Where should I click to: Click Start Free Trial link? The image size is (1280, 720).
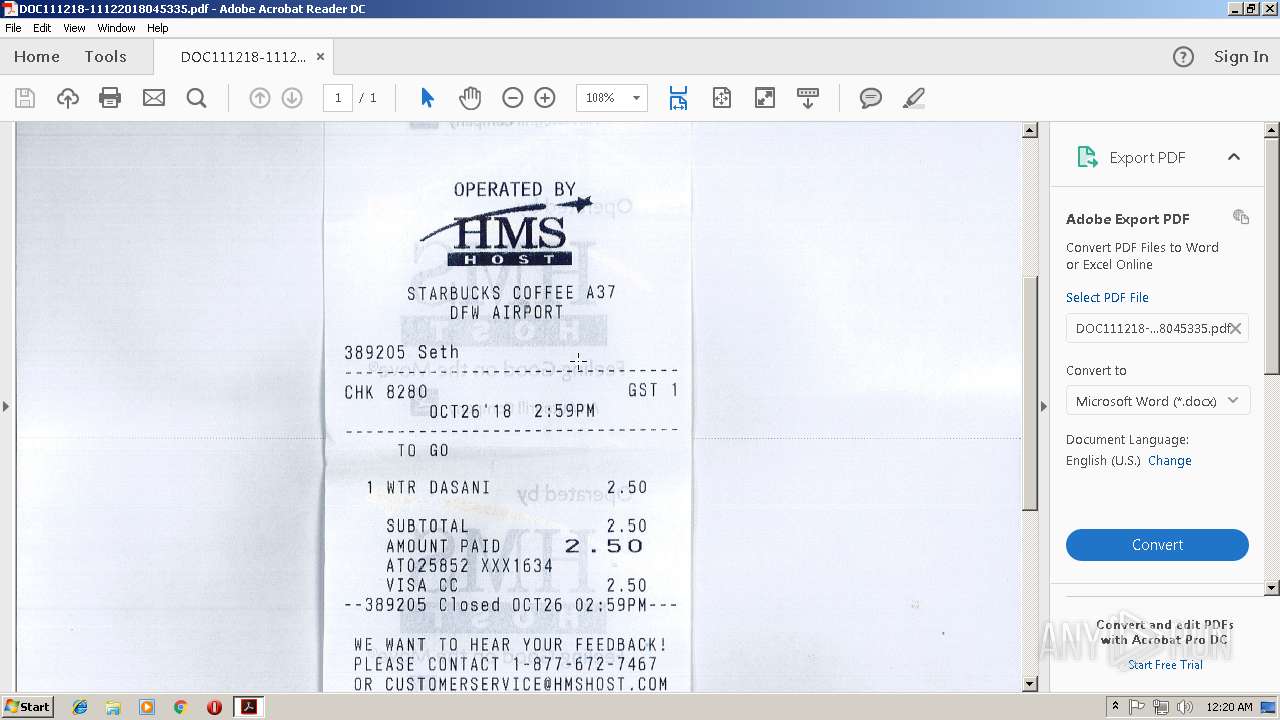click(1165, 665)
